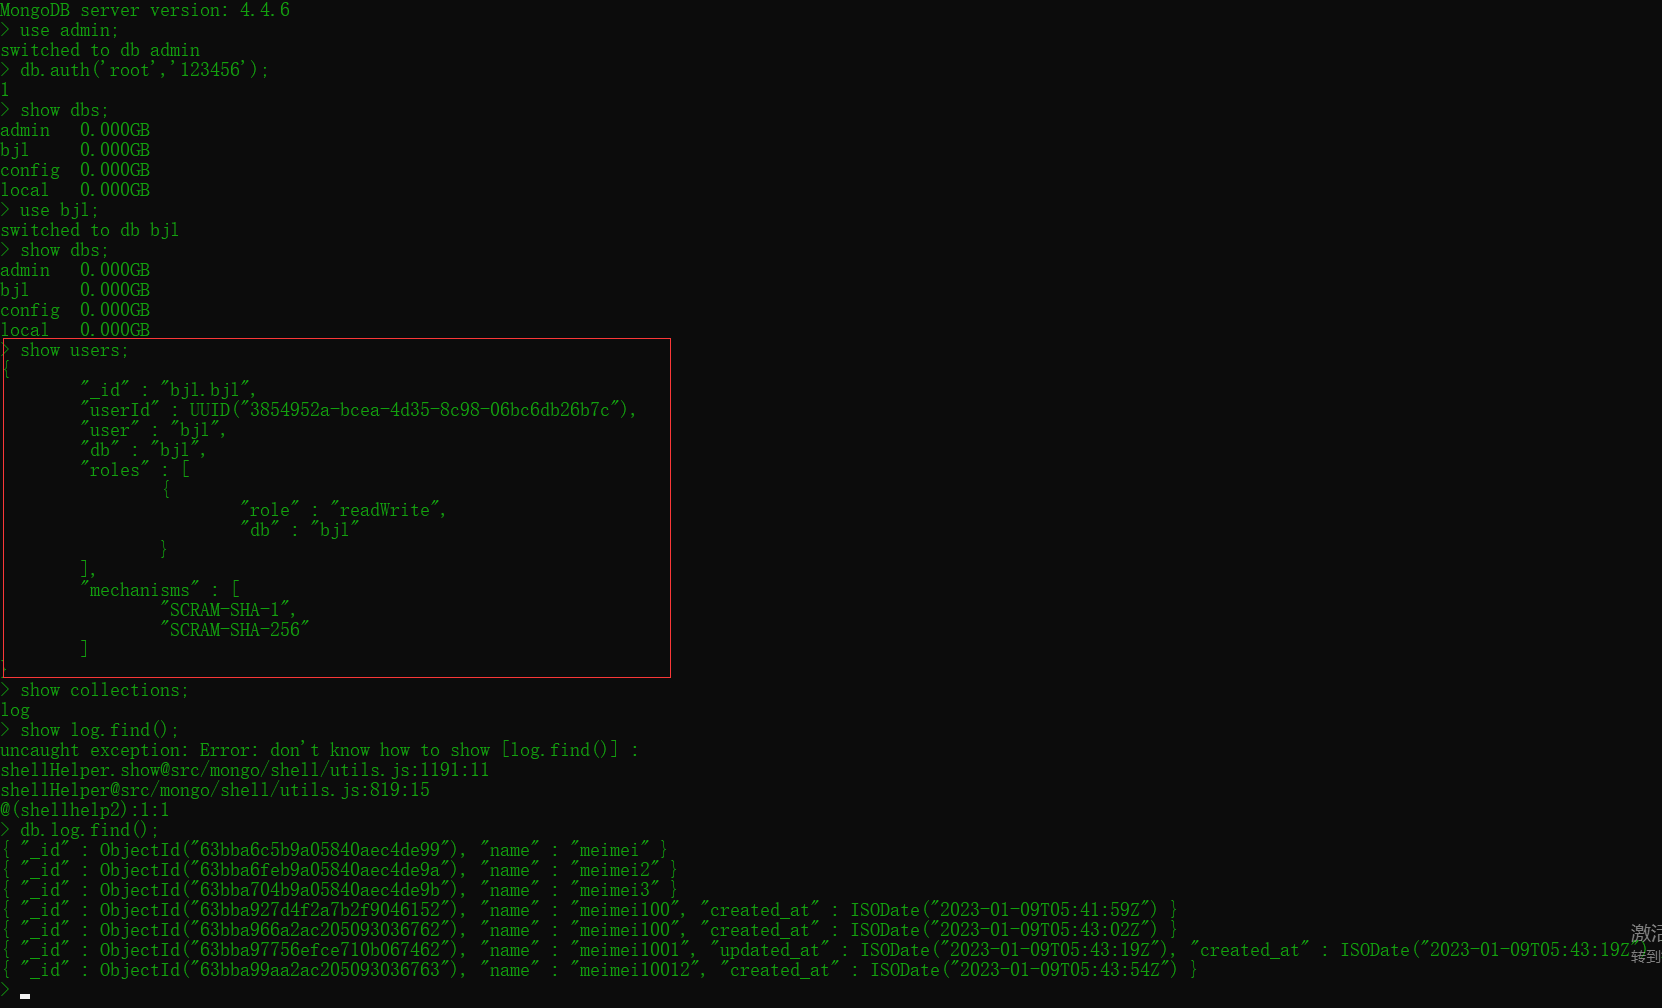Click the Windows activation watermark text
This screenshot has width=1662, height=1008.
(1647, 944)
